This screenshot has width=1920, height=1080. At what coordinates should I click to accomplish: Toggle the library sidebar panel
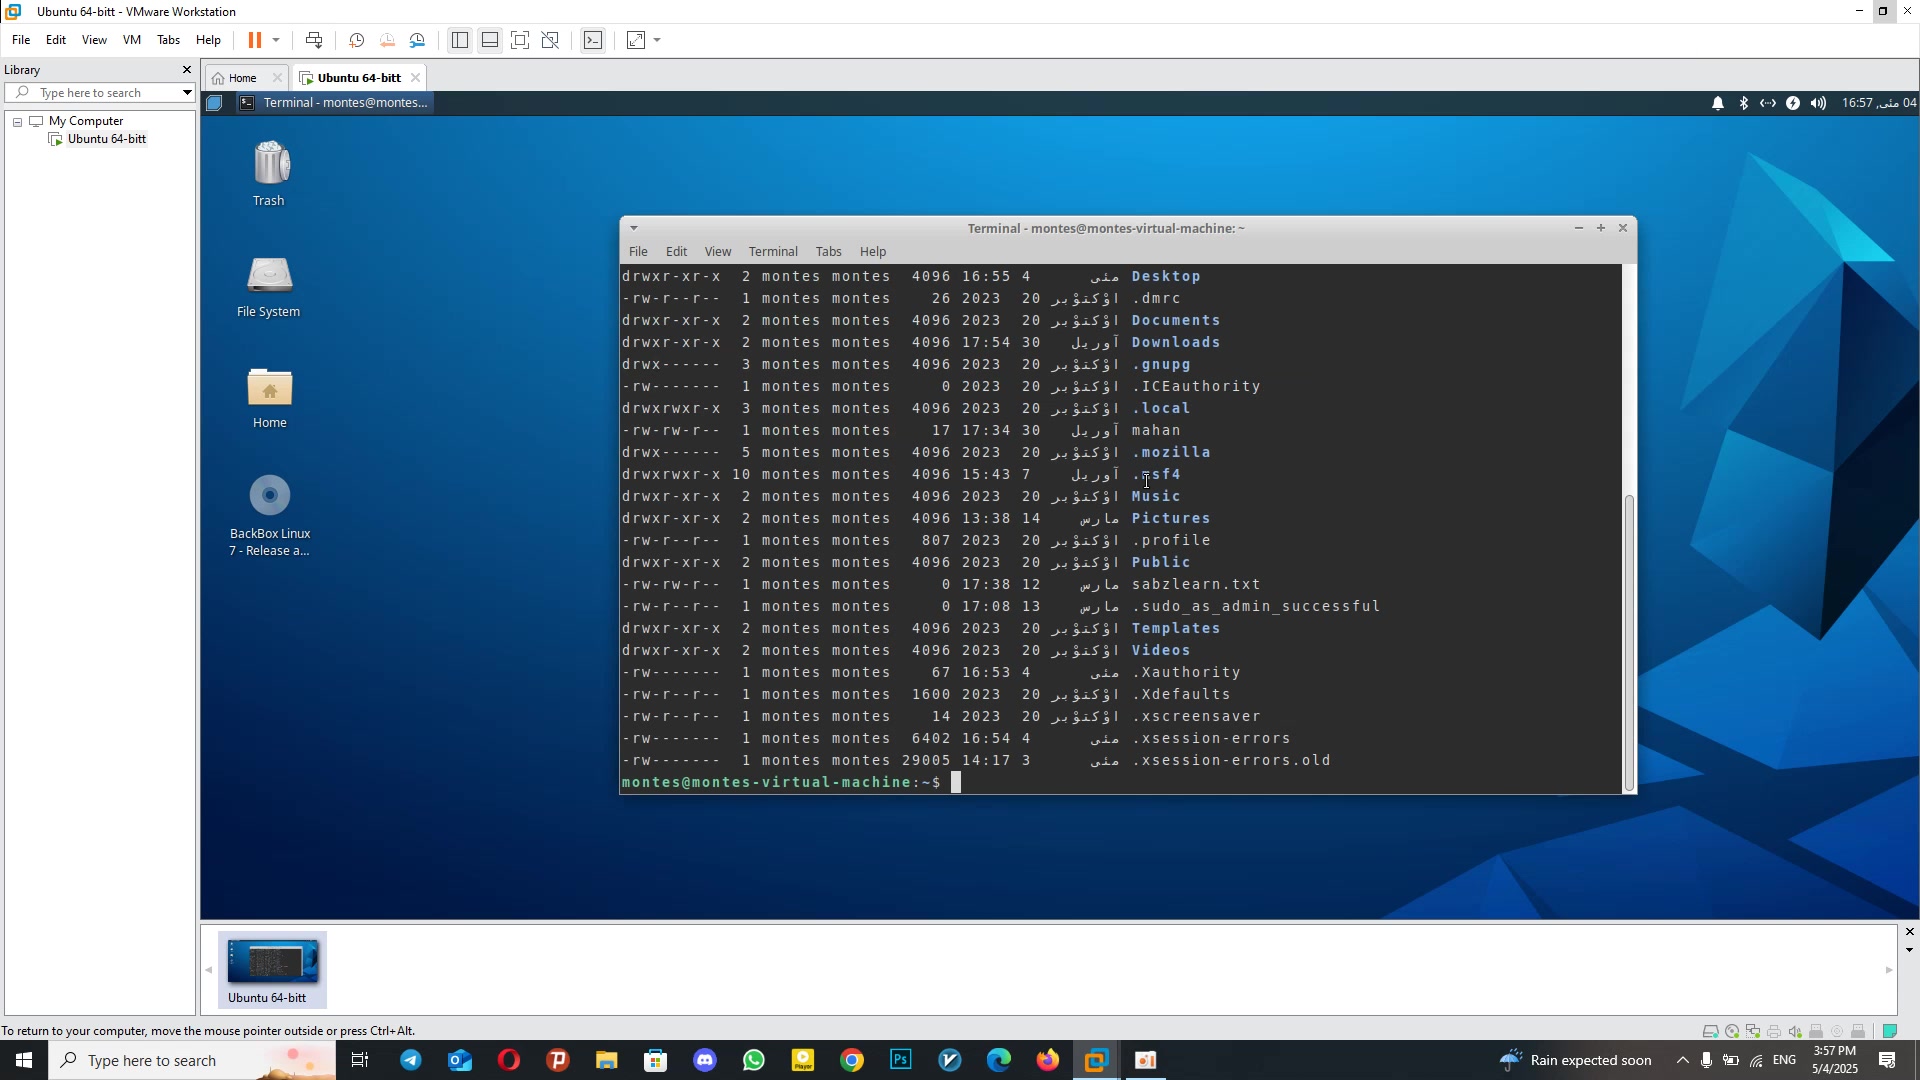coord(459,40)
